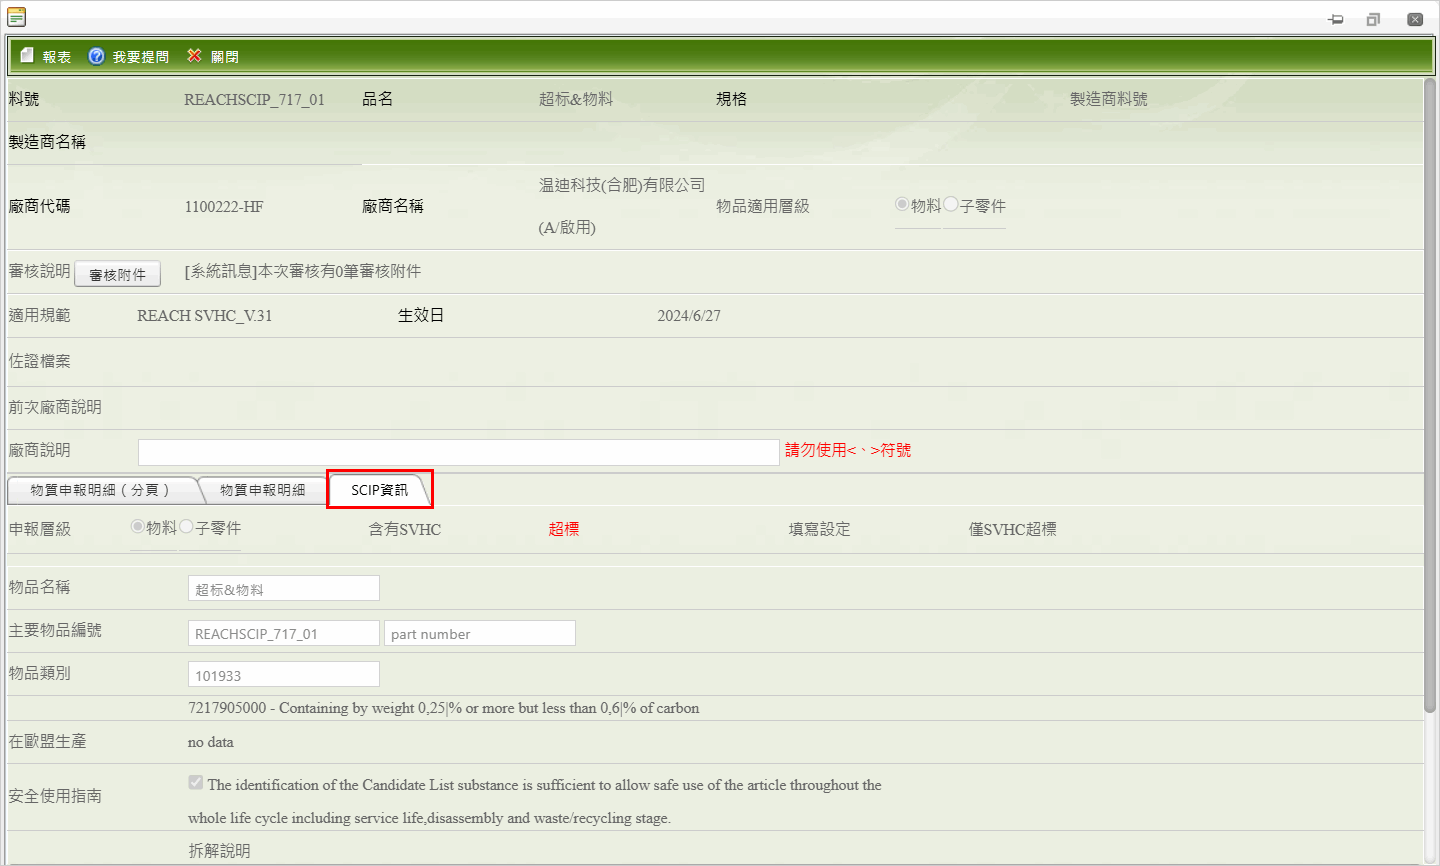Image resolution: width=1440 pixels, height=866 pixels.
Task: Click the system message about 0筆審核附件
Action: pyautogui.click(x=303, y=271)
